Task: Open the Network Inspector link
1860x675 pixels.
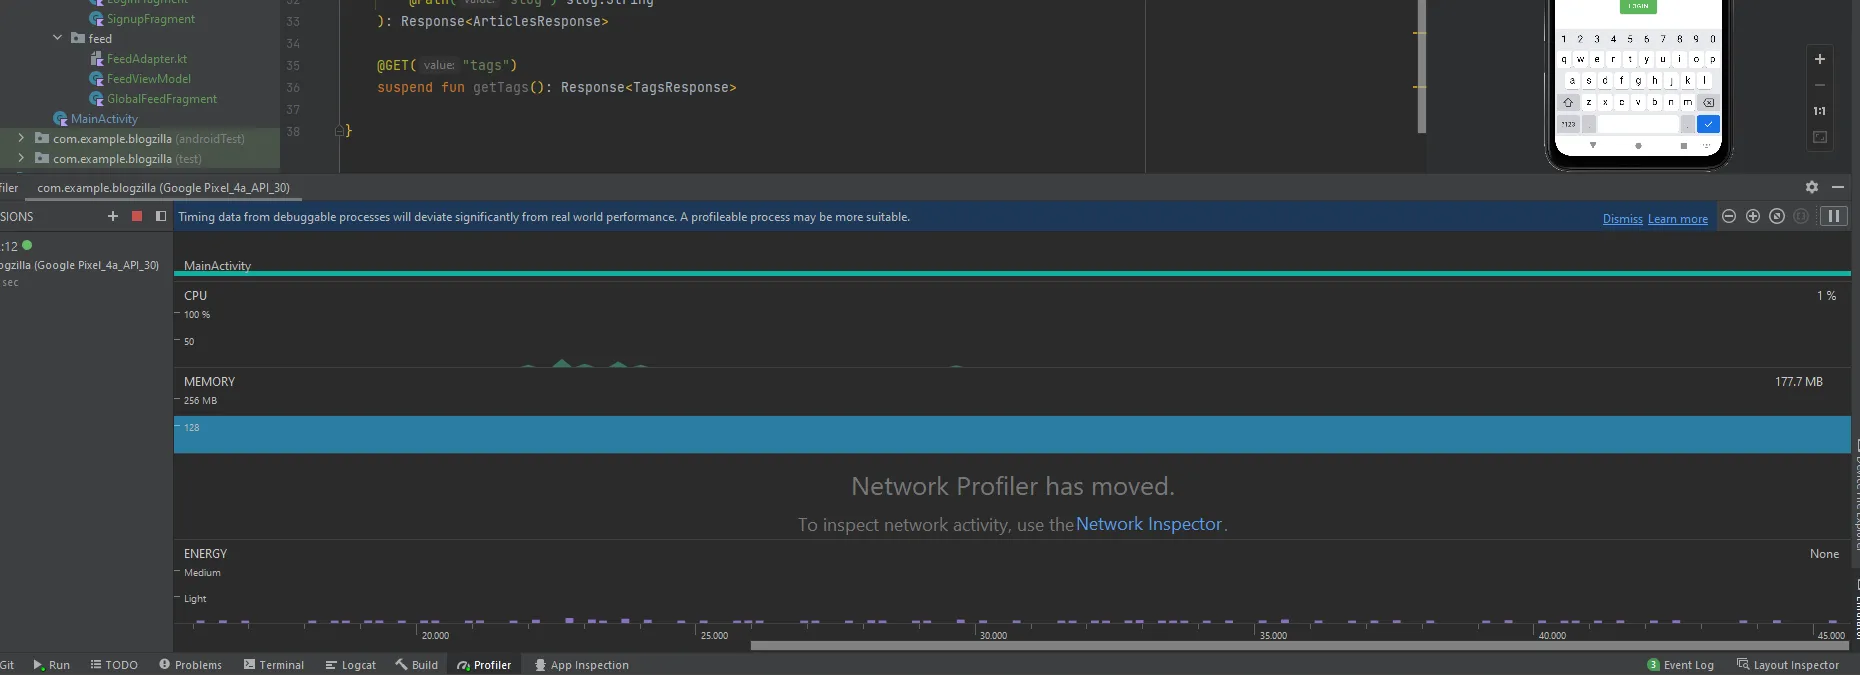Action: (1149, 524)
